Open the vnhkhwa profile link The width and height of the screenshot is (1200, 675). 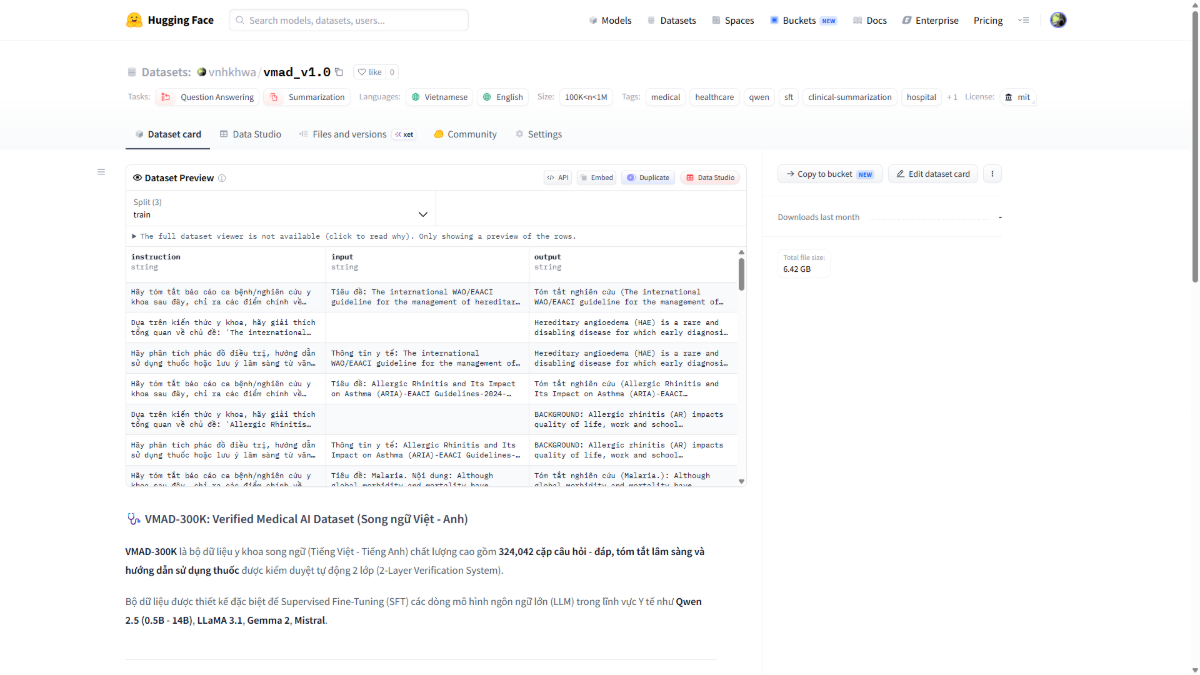(232, 72)
